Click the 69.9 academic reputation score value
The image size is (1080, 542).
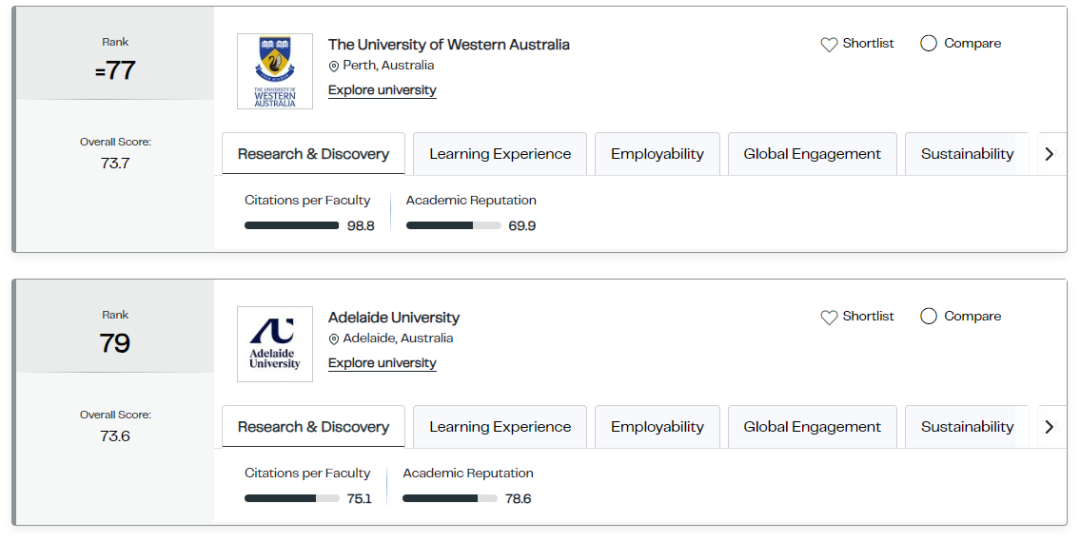coord(522,226)
